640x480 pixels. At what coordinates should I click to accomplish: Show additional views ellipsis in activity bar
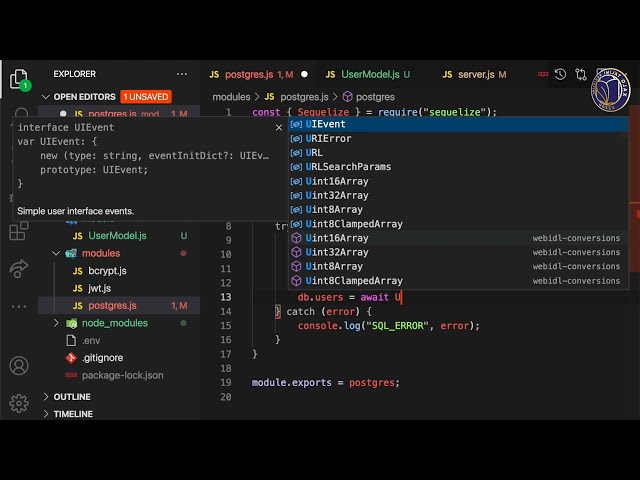[19, 306]
